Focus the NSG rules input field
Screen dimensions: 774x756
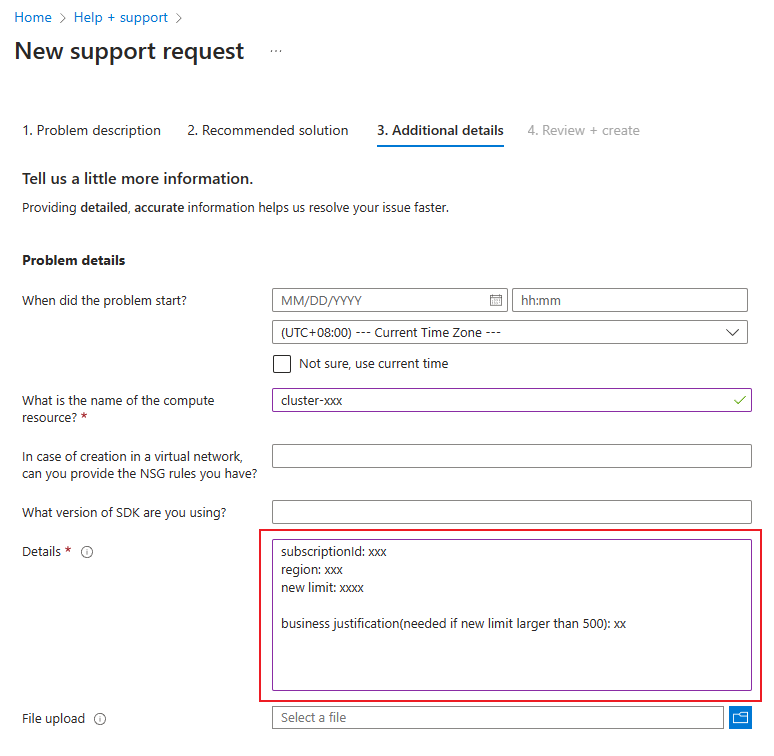tap(511, 456)
